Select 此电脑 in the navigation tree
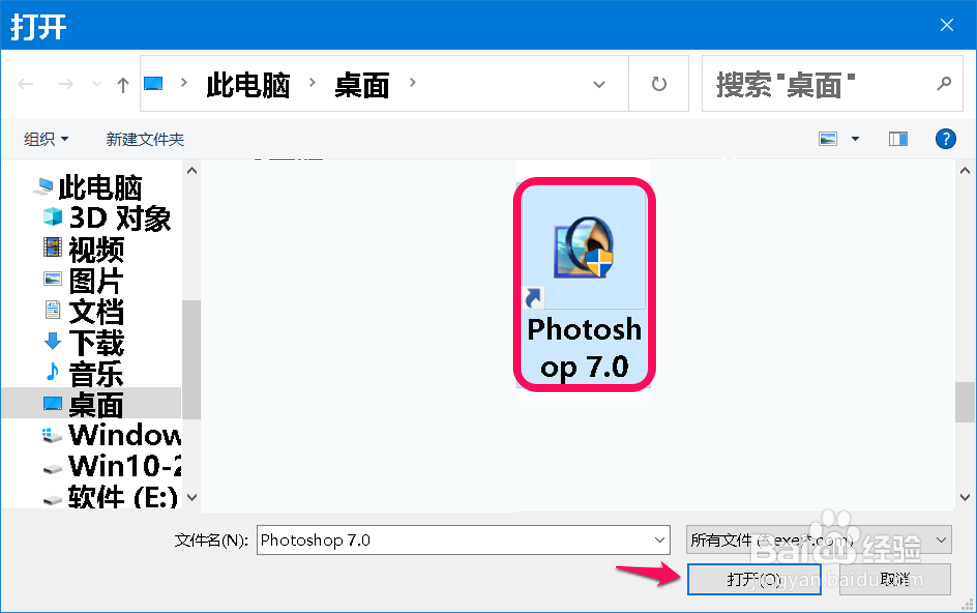Screen dimensions: 977x613 click(x=100, y=188)
